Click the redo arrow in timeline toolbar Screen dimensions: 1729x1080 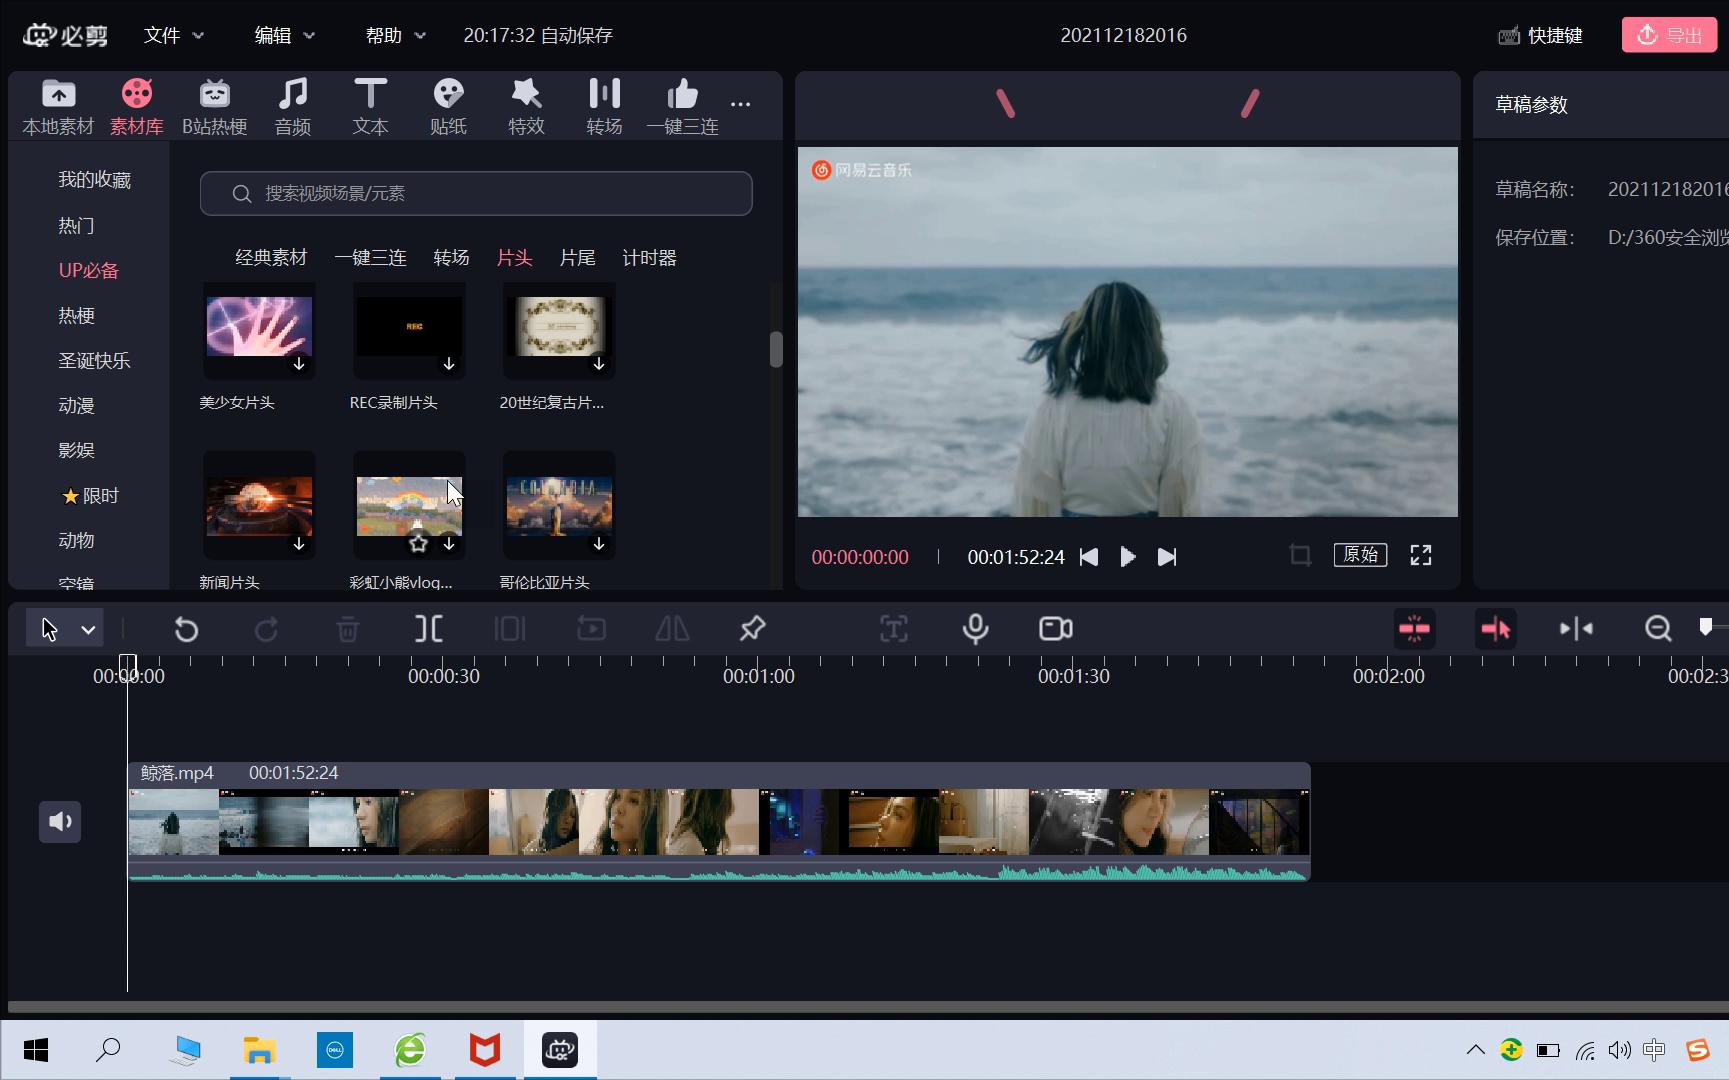click(x=266, y=629)
